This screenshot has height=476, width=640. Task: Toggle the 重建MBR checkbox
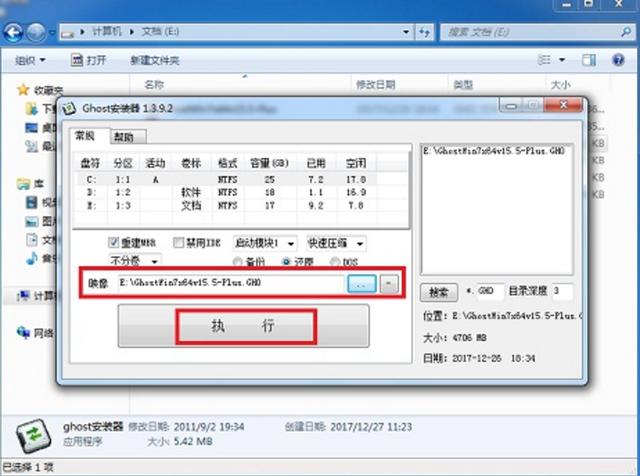(x=113, y=242)
